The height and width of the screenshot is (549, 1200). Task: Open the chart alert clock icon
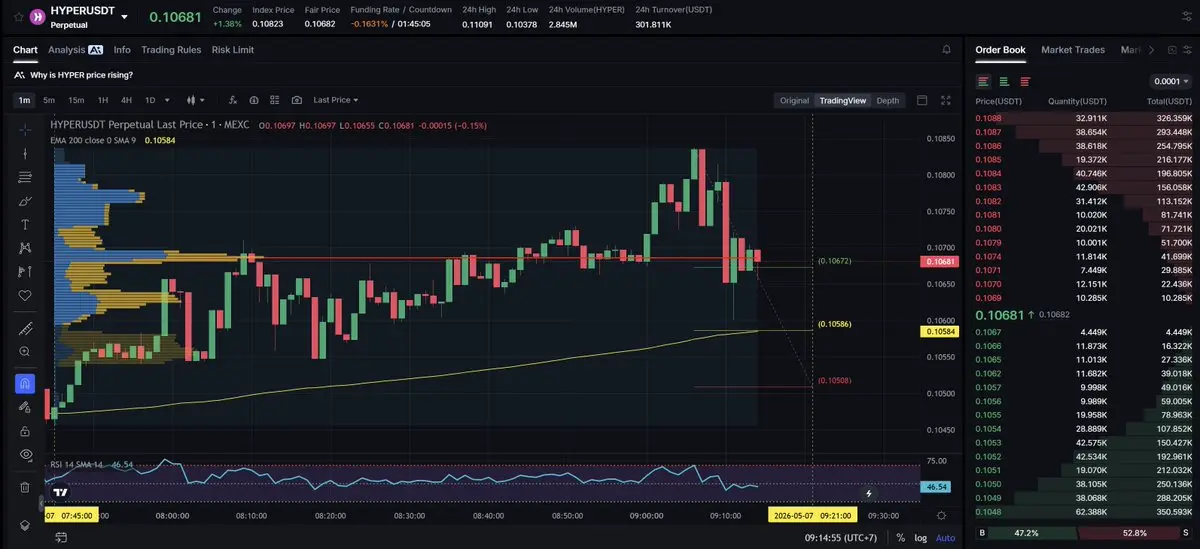[x=254, y=100]
